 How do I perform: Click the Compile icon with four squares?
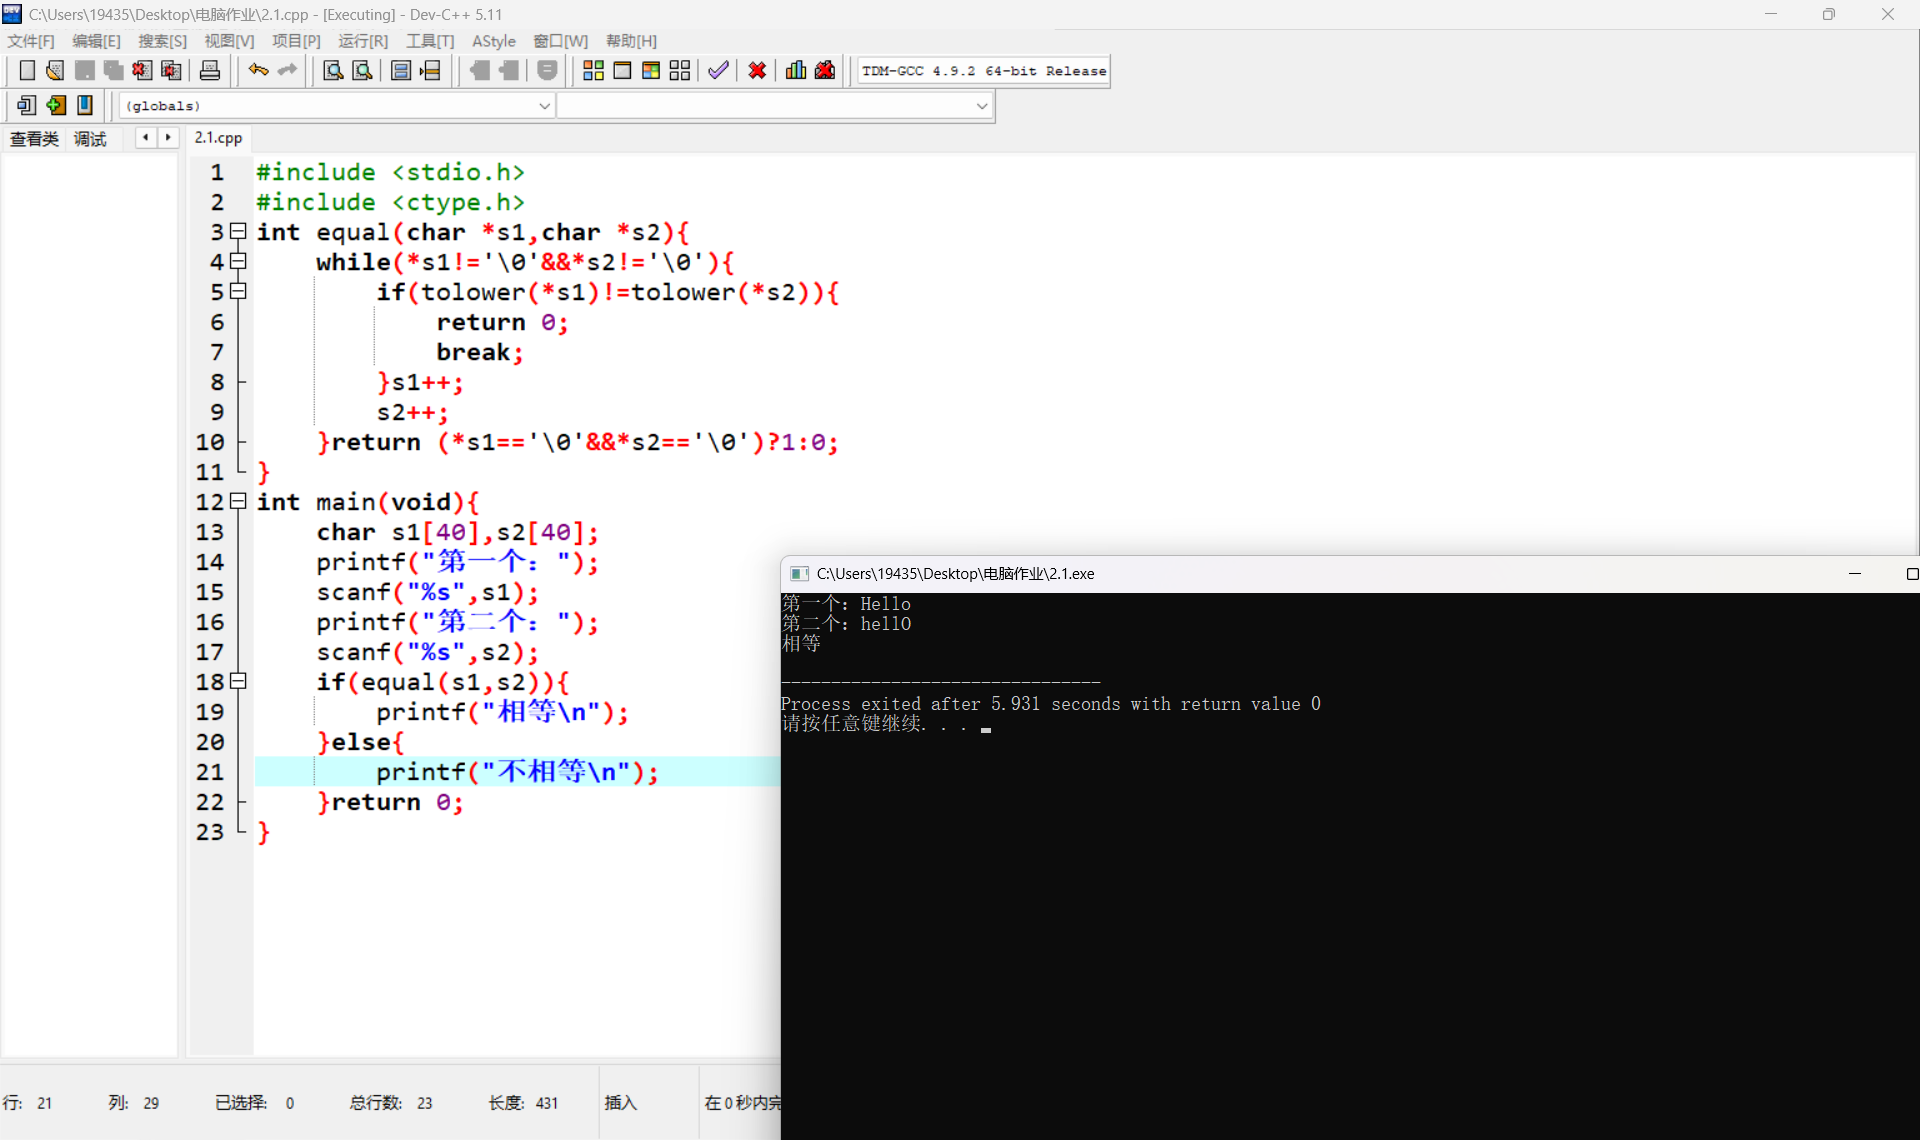click(x=593, y=70)
